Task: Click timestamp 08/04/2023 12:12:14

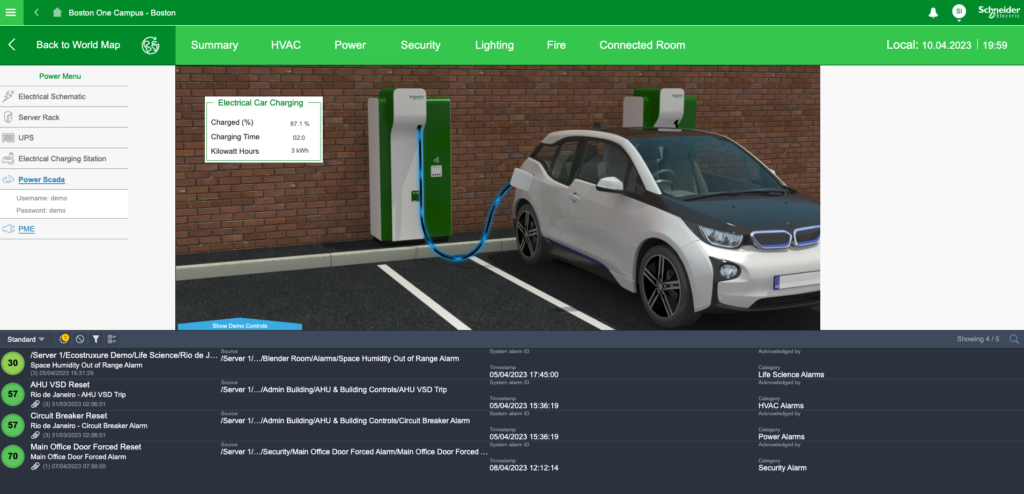Action: (x=524, y=468)
